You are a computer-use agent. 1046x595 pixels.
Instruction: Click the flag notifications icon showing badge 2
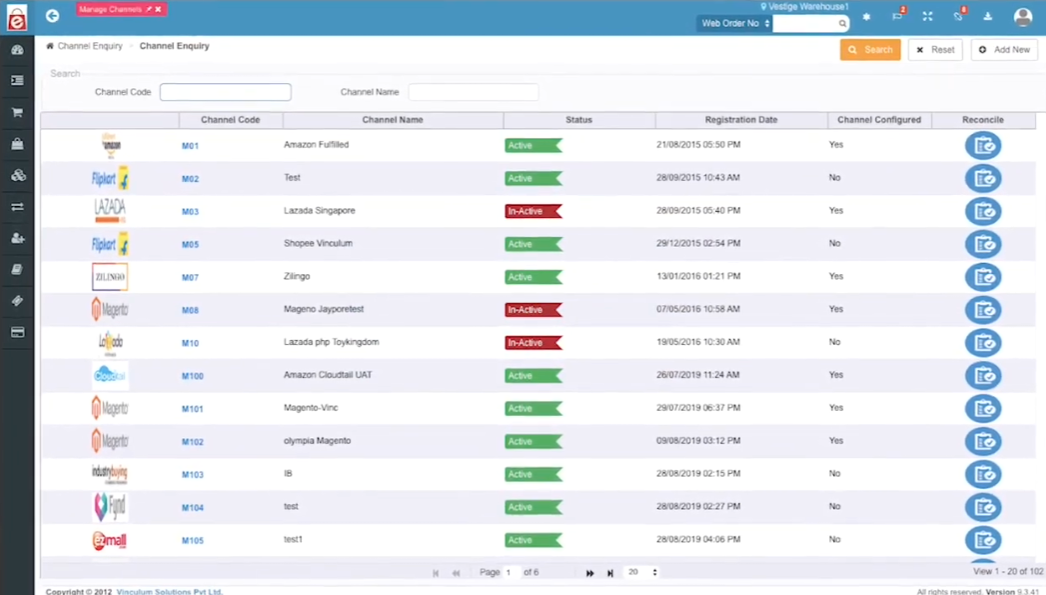click(x=898, y=17)
